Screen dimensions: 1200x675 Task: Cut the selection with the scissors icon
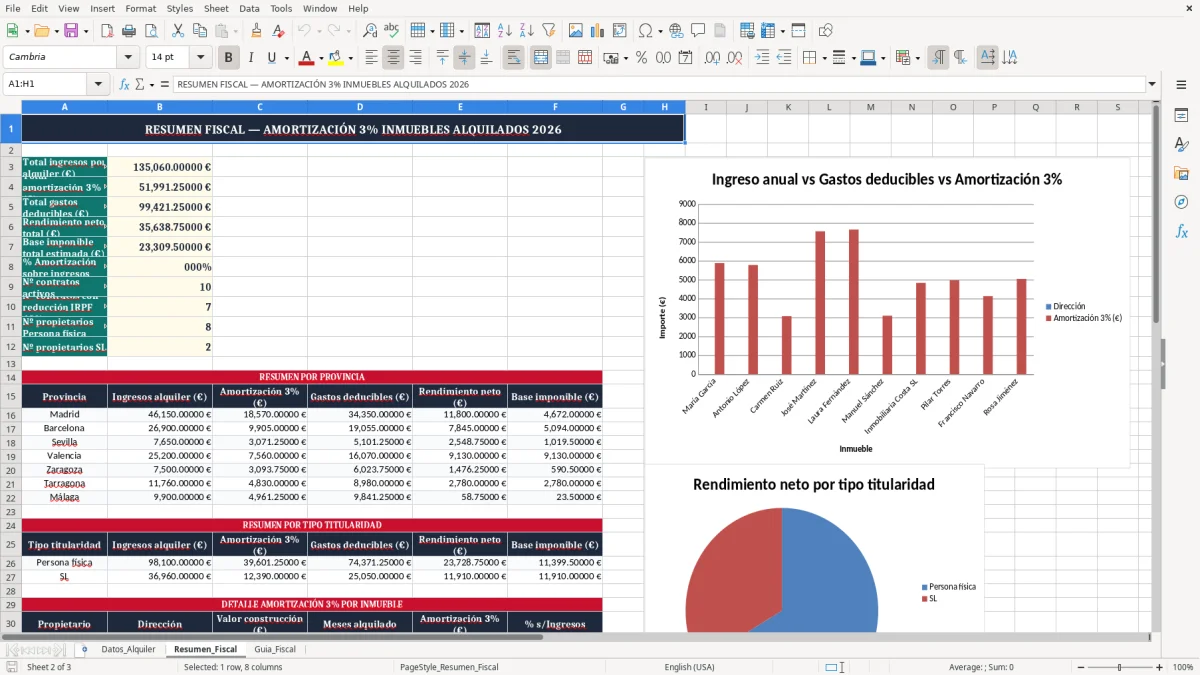coord(177,31)
